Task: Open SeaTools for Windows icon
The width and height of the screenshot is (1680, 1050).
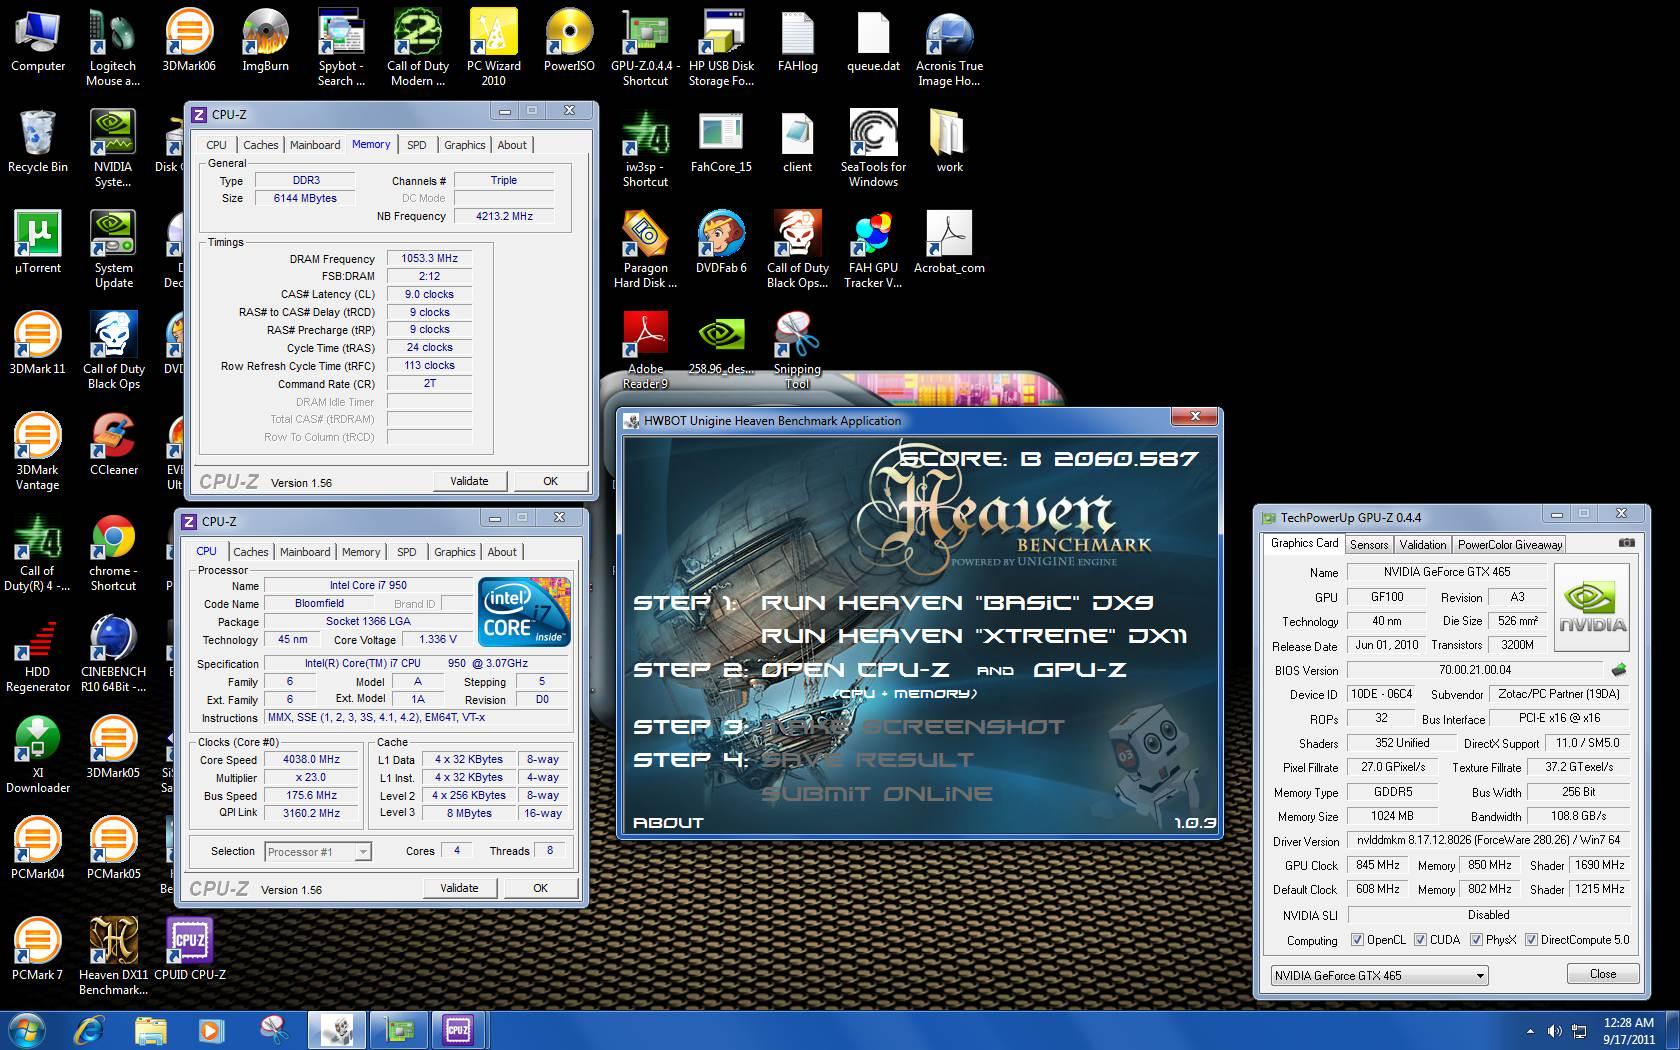Action: [x=873, y=148]
